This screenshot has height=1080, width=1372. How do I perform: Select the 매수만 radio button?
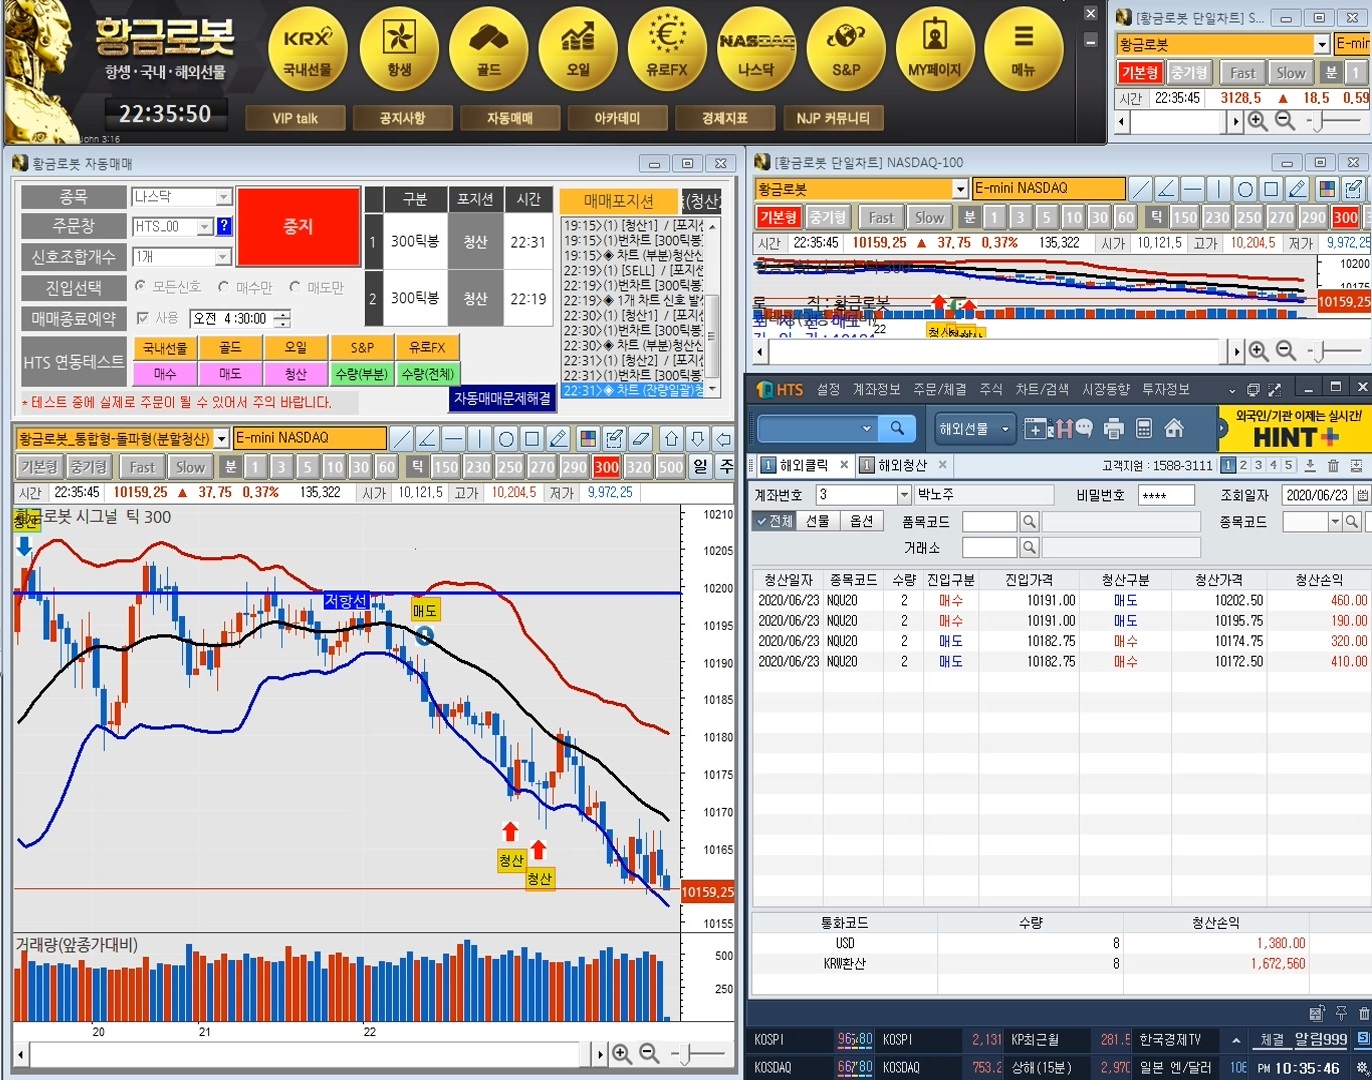[x=224, y=287]
